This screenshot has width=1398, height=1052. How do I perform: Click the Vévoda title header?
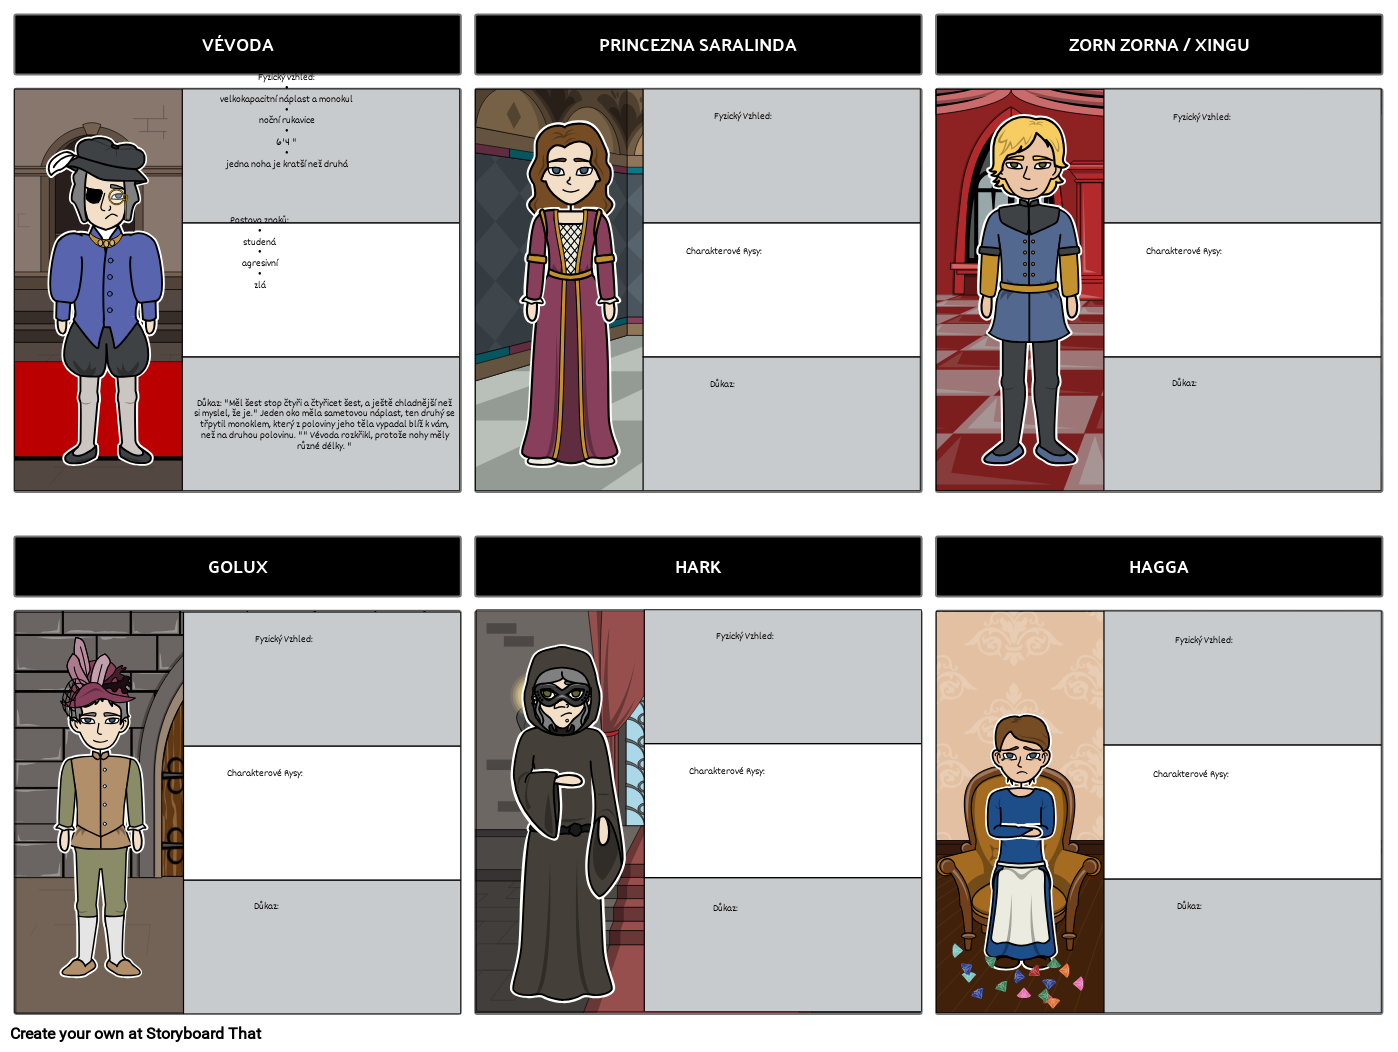[236, 44]
